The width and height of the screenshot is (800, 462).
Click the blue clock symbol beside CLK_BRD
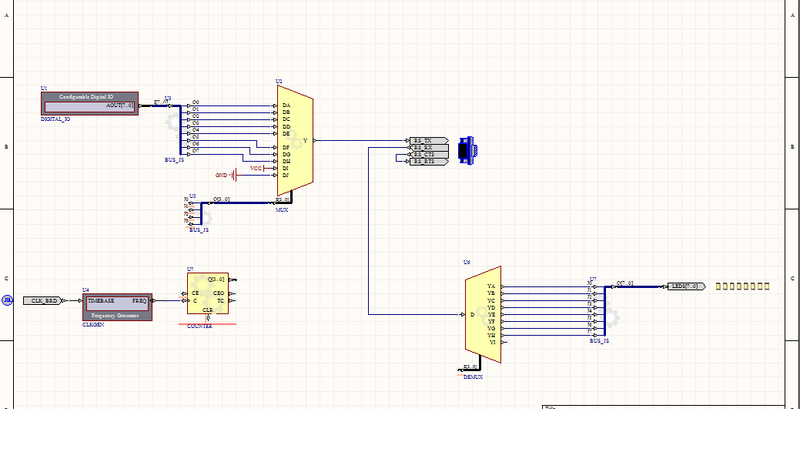(x=7, y=300)
